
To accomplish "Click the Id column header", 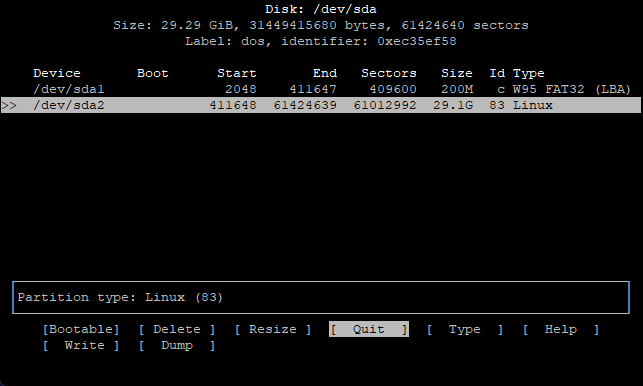I will point(497,73).
